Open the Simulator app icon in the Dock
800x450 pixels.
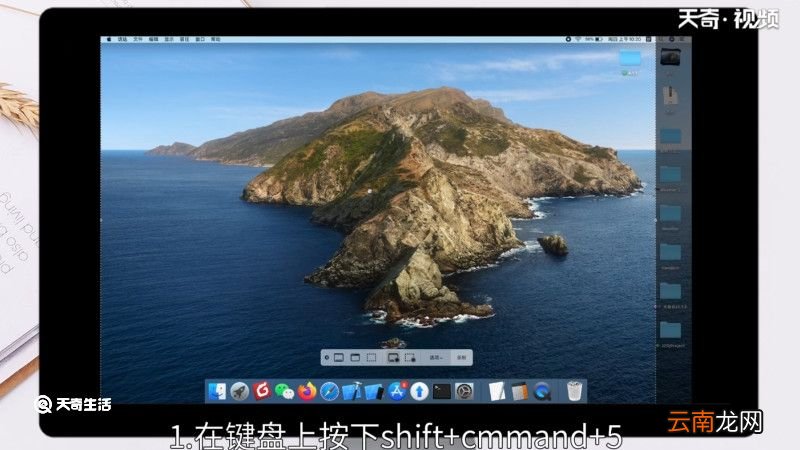point(374,391)
